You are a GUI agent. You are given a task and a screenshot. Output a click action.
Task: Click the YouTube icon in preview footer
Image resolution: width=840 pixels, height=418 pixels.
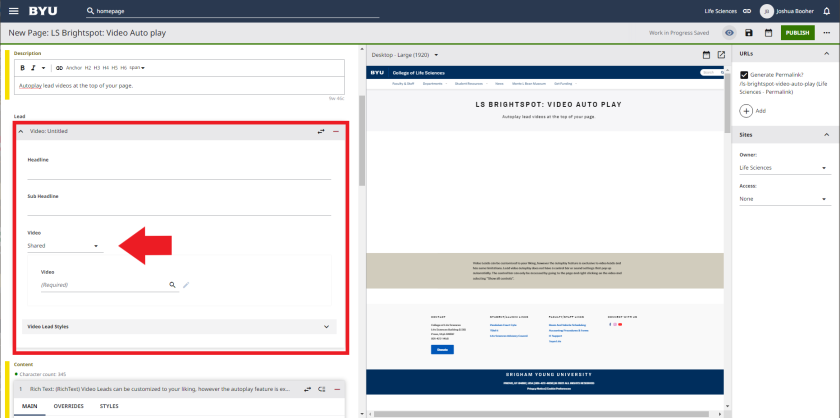click(x=620, y=324)
